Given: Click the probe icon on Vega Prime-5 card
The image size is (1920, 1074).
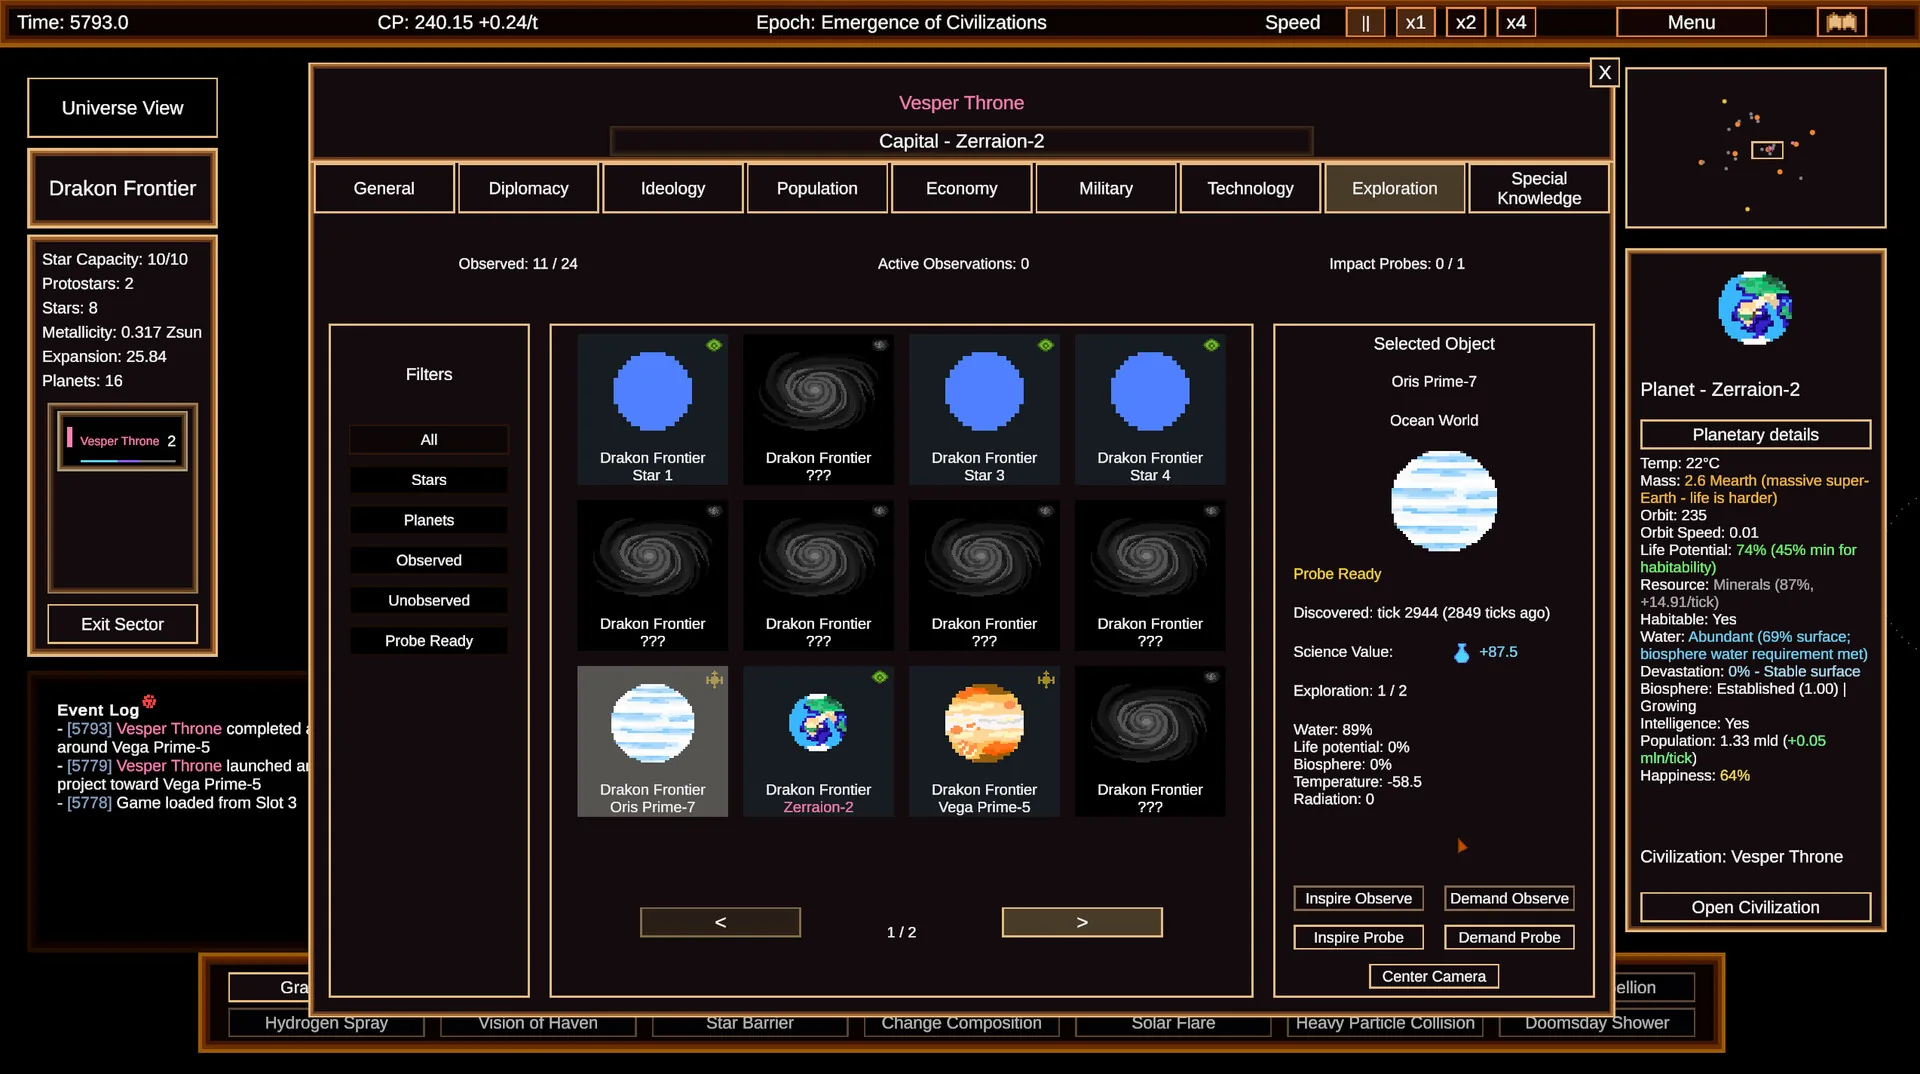Looking at the screenshot, I should pos(1046,680).
